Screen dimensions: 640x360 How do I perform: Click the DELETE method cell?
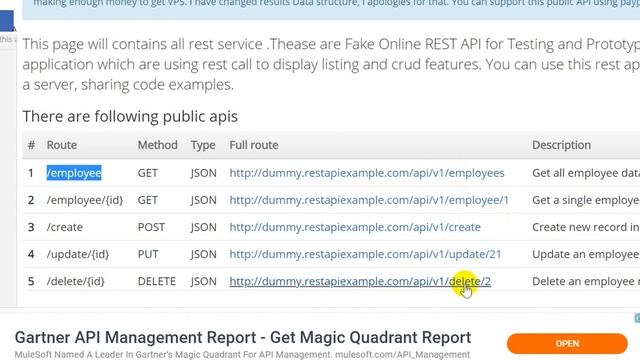point(156,281)
